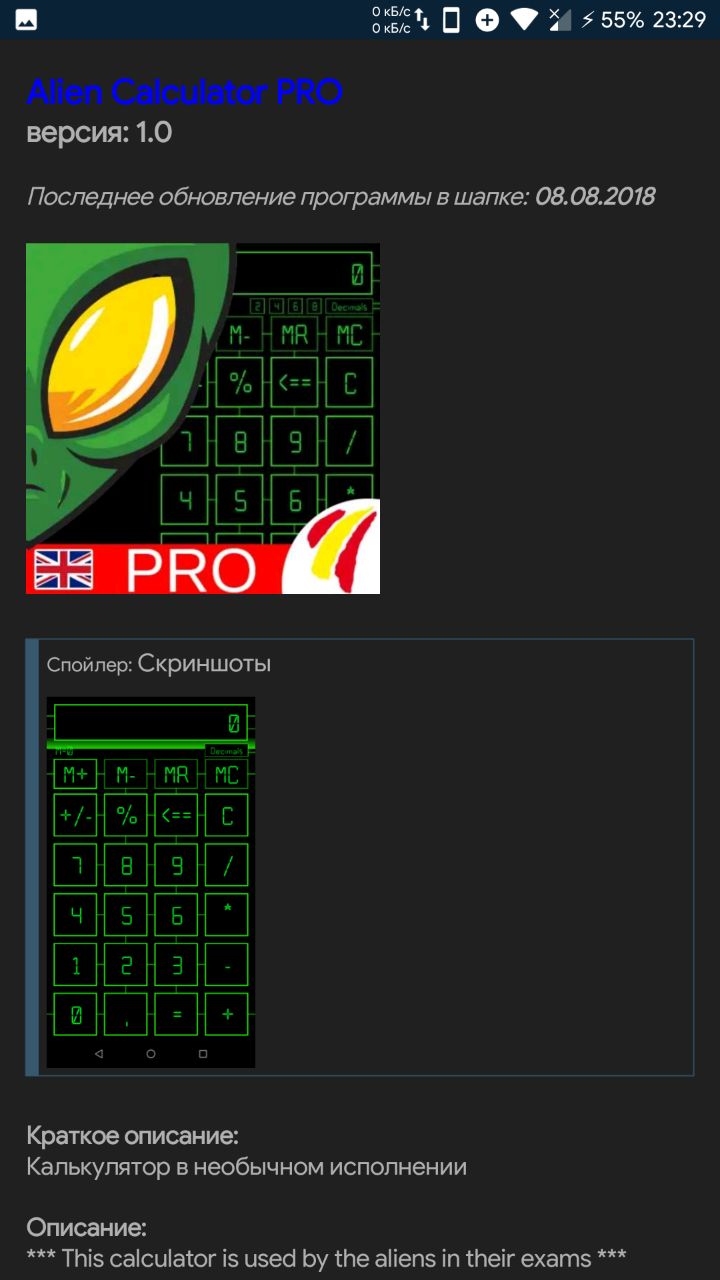720x1280 pixels.
Task: Tap the версия: 1.0 text
Action: click(x=99, y=132)
